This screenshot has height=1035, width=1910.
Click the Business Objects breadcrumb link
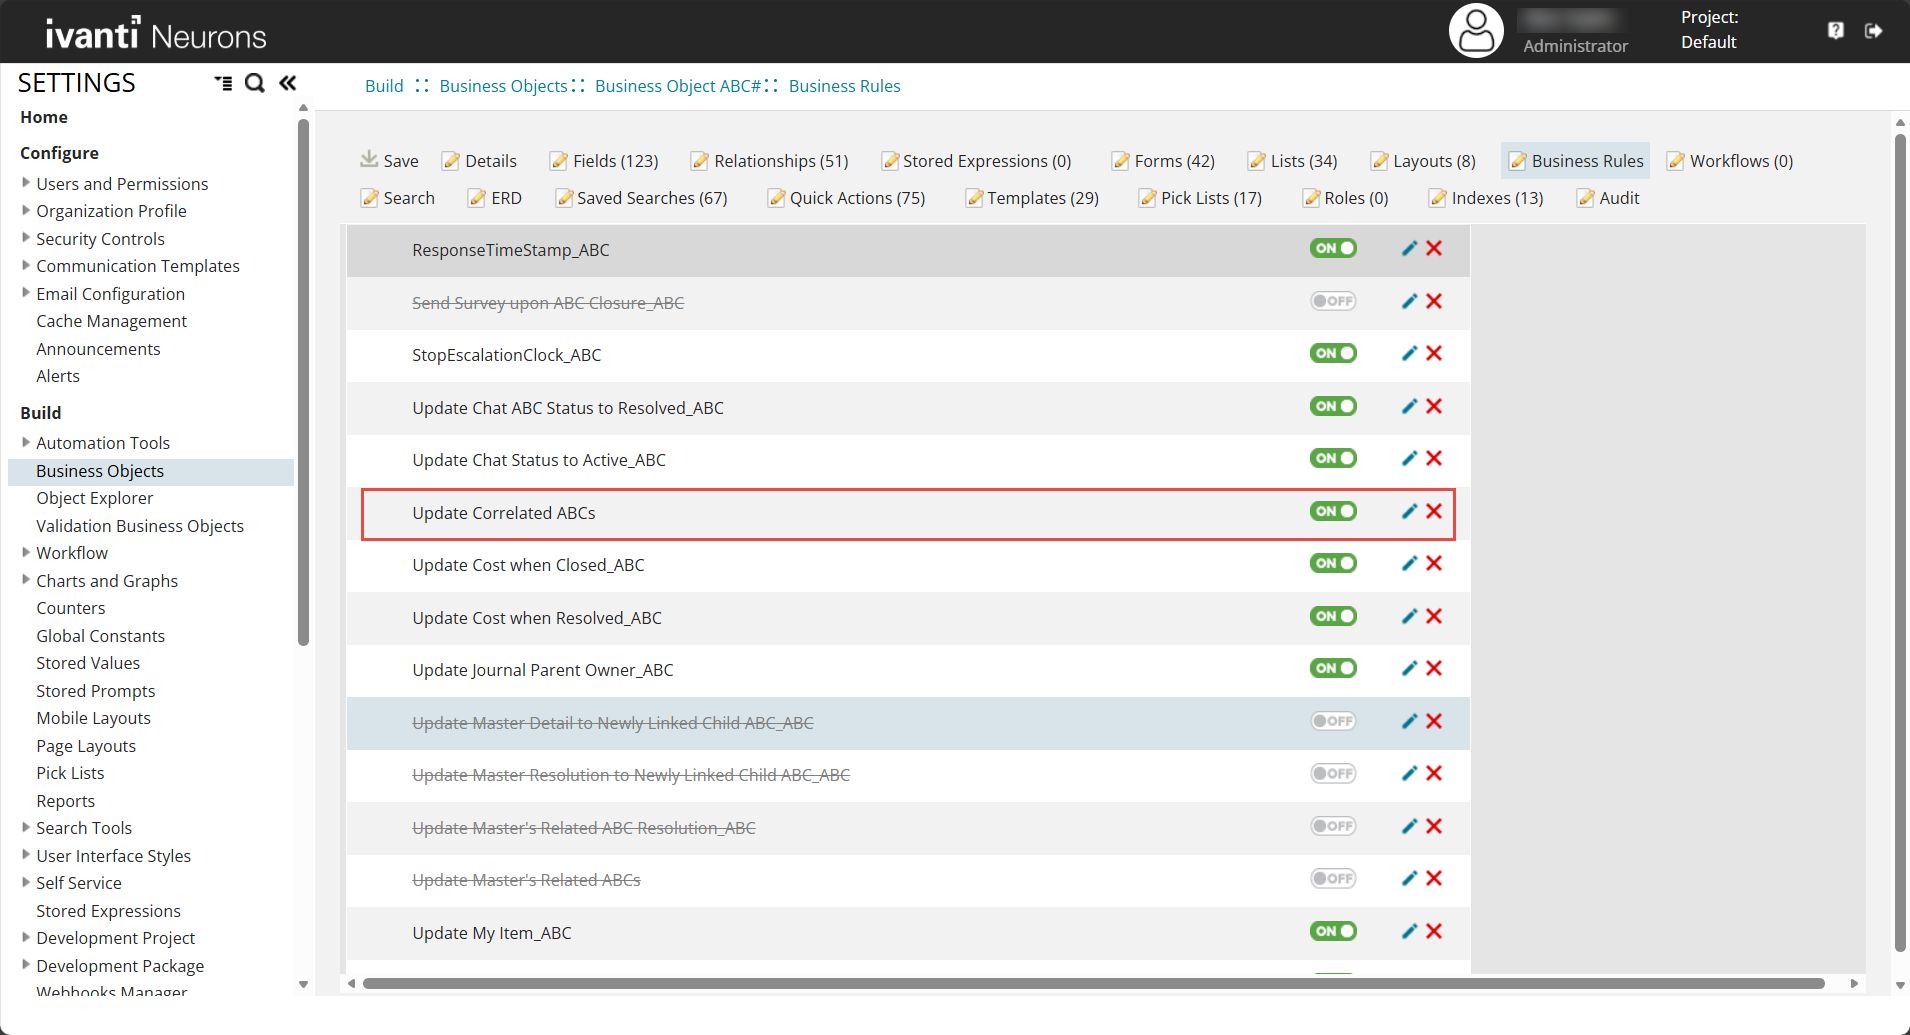pyautogui.click(x=503, y=86)
